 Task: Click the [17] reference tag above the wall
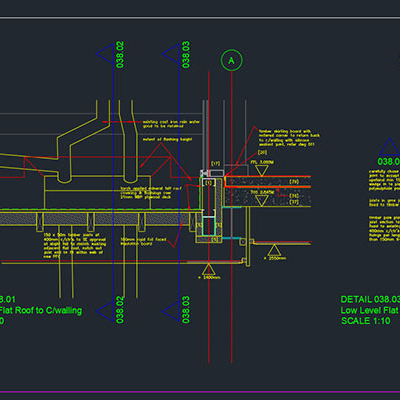tap(216, 163)
